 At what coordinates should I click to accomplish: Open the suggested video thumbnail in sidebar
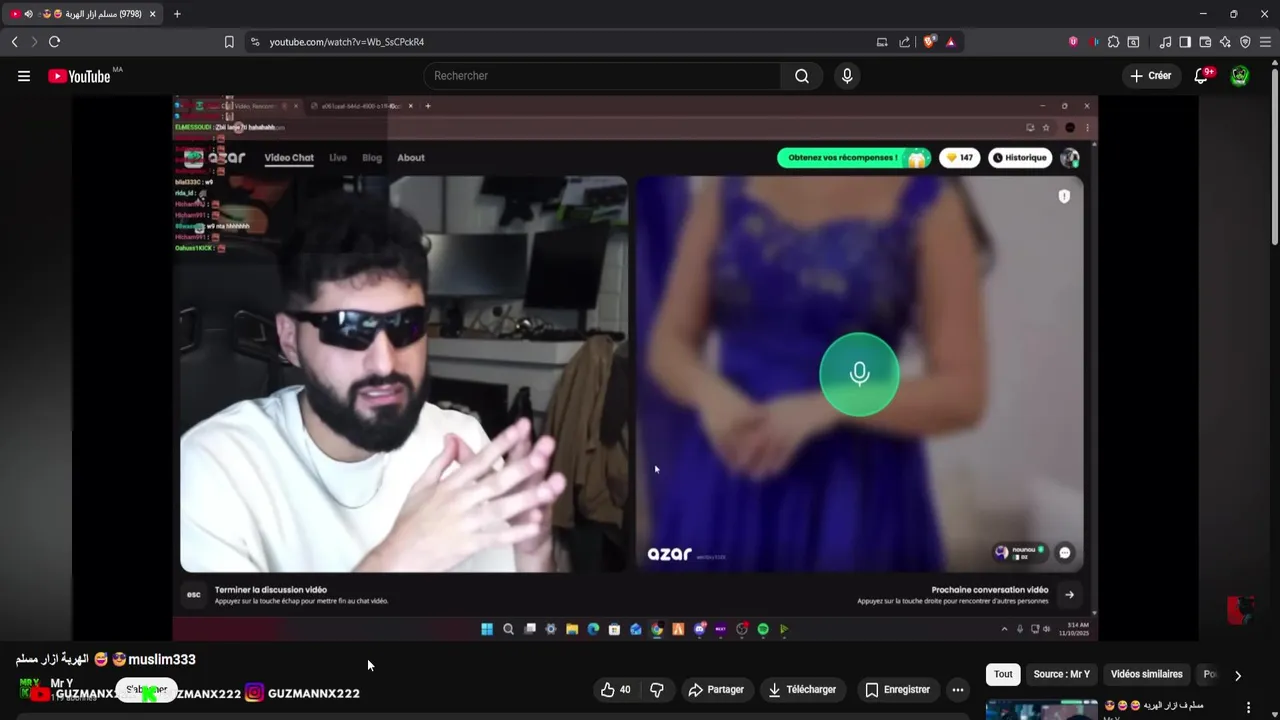tap(1041, 710)
